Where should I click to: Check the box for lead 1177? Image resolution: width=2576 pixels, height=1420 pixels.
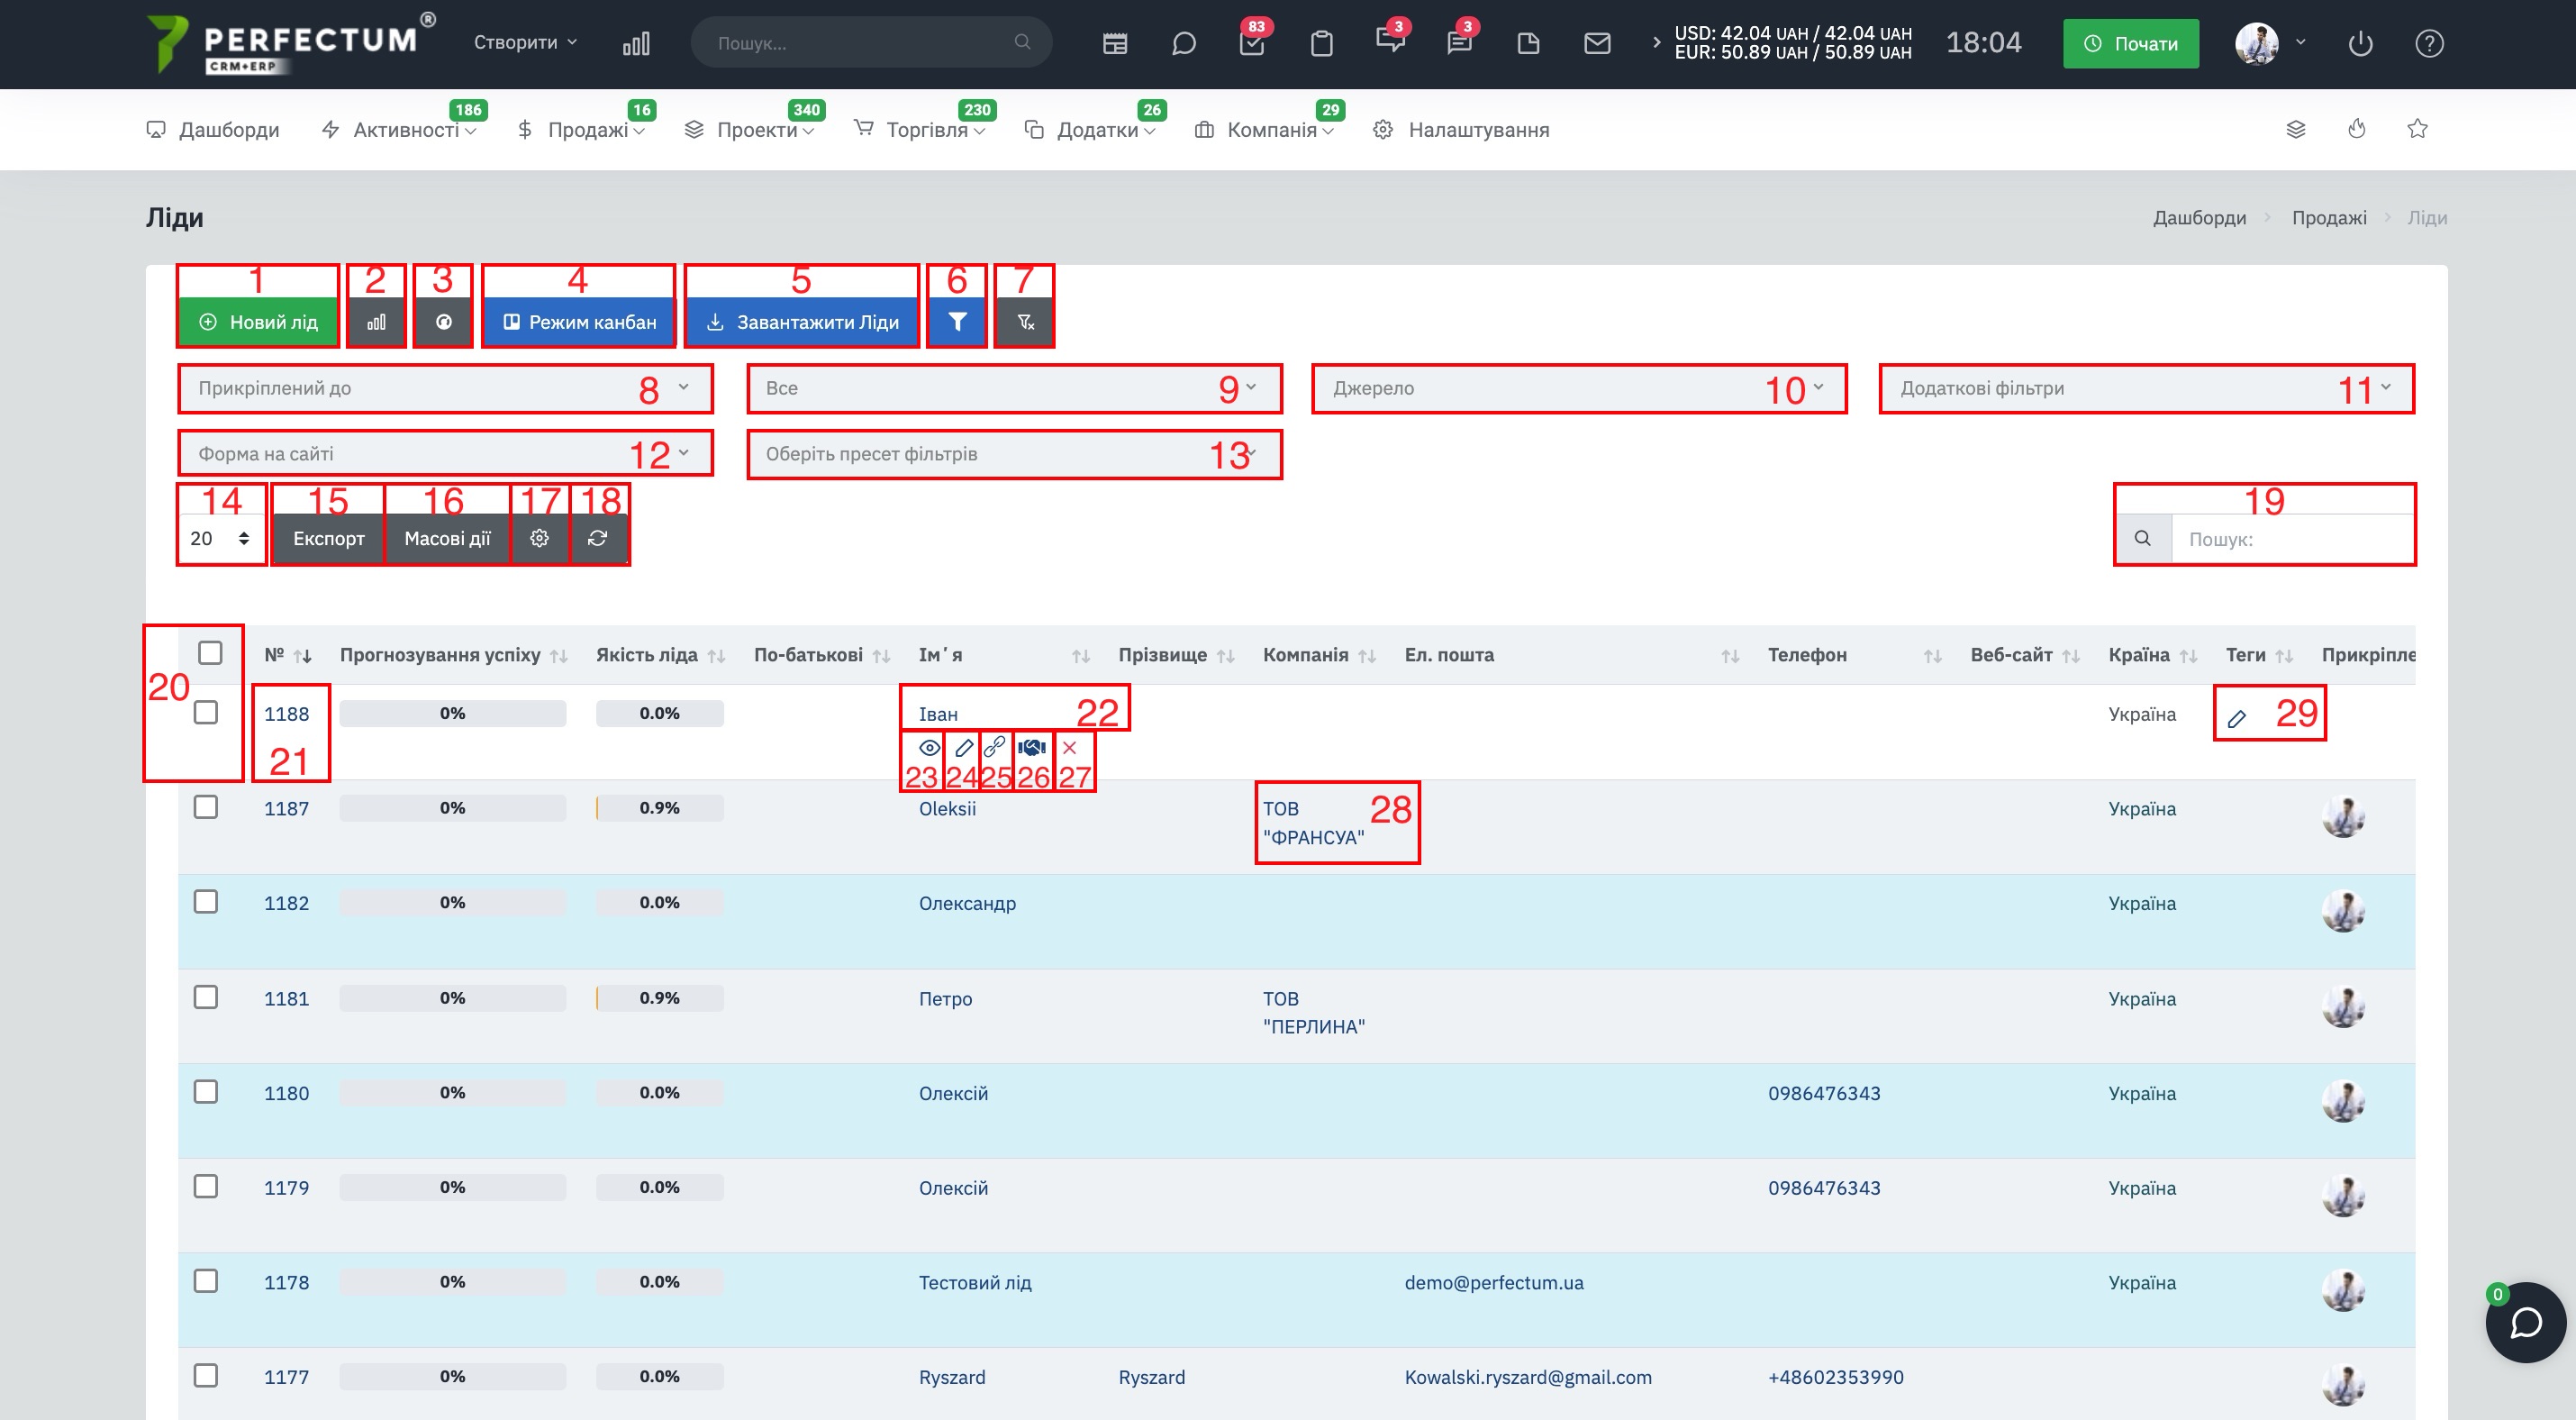coord(206,1375)
